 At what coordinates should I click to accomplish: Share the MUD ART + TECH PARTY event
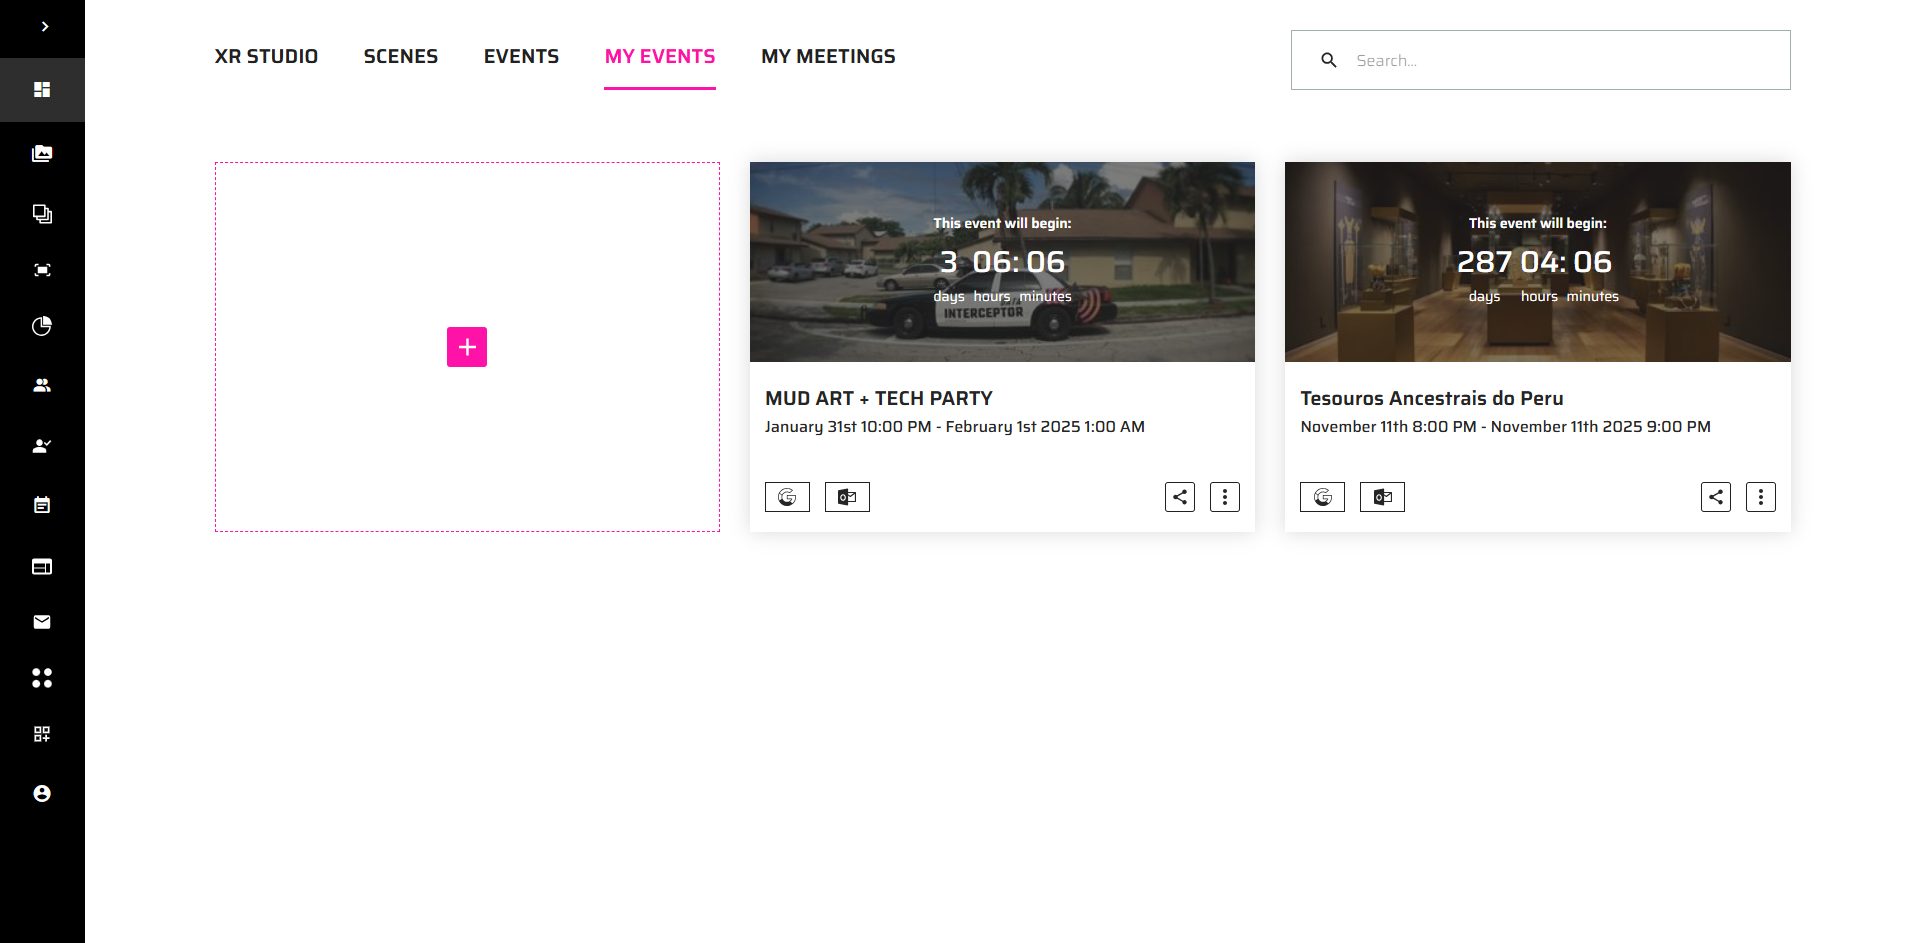[x=1180, y=497]
